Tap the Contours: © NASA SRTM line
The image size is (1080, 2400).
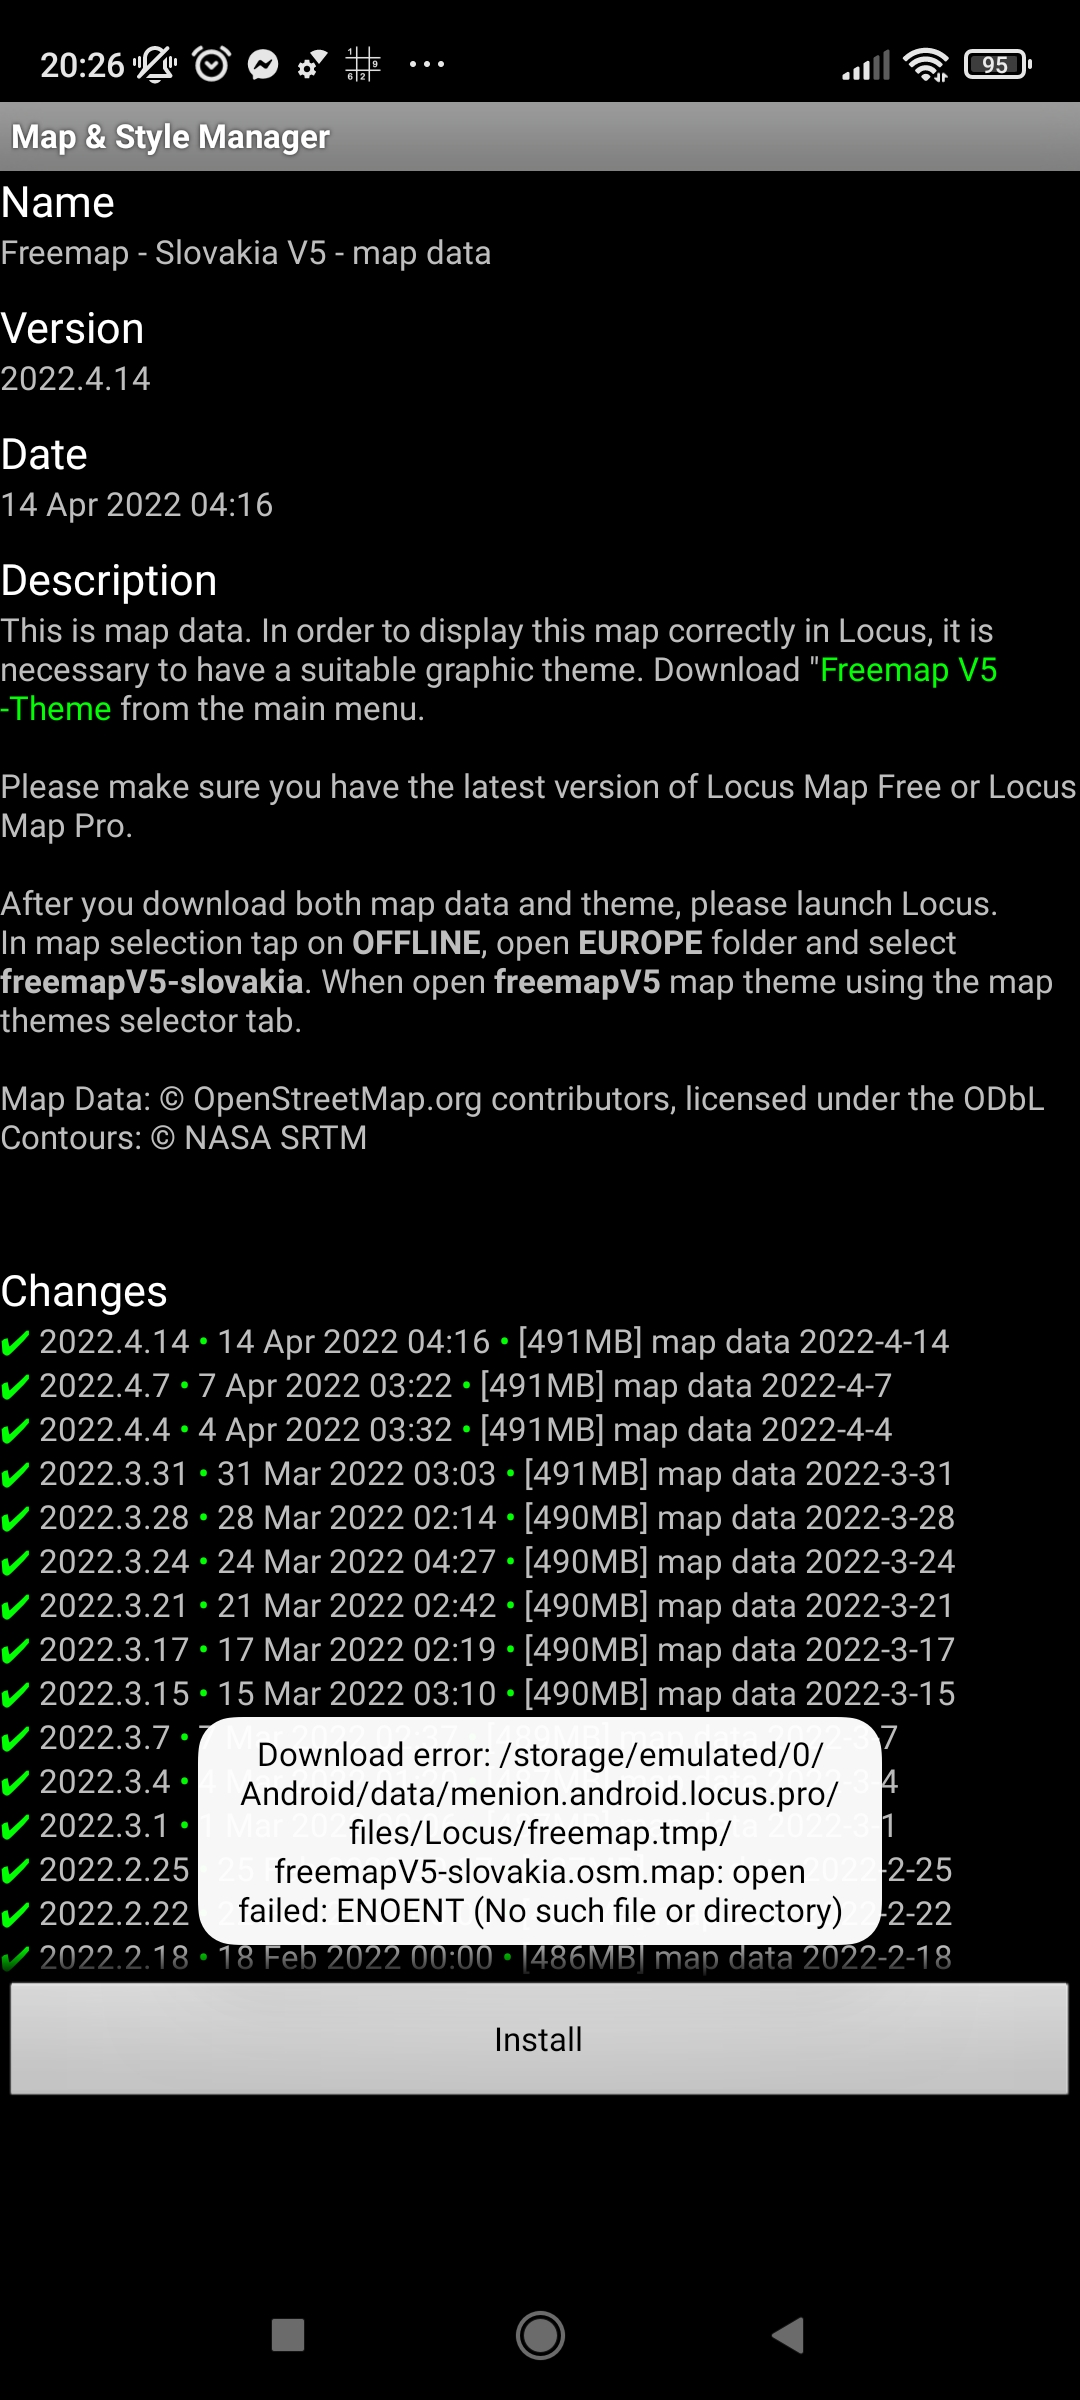point(184,1138)
